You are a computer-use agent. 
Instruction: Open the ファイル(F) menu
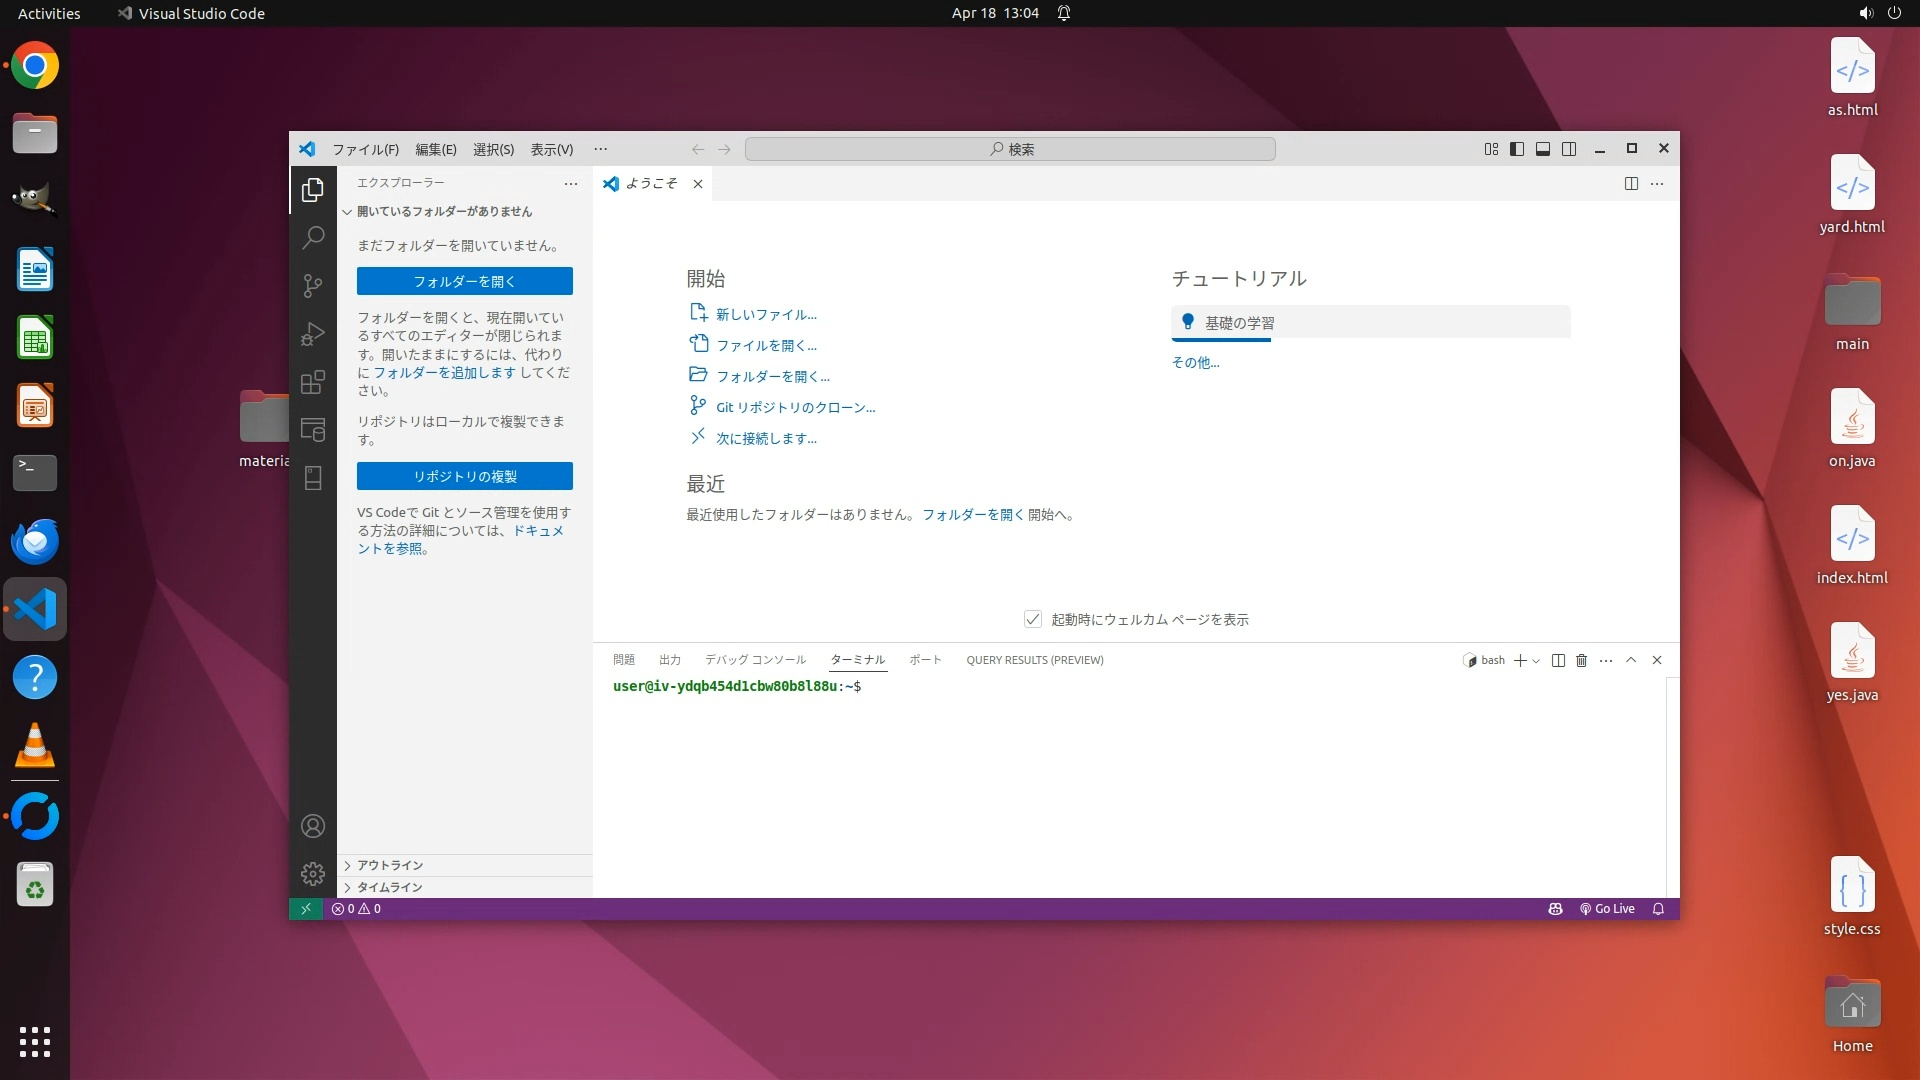[x=365, y=149]
